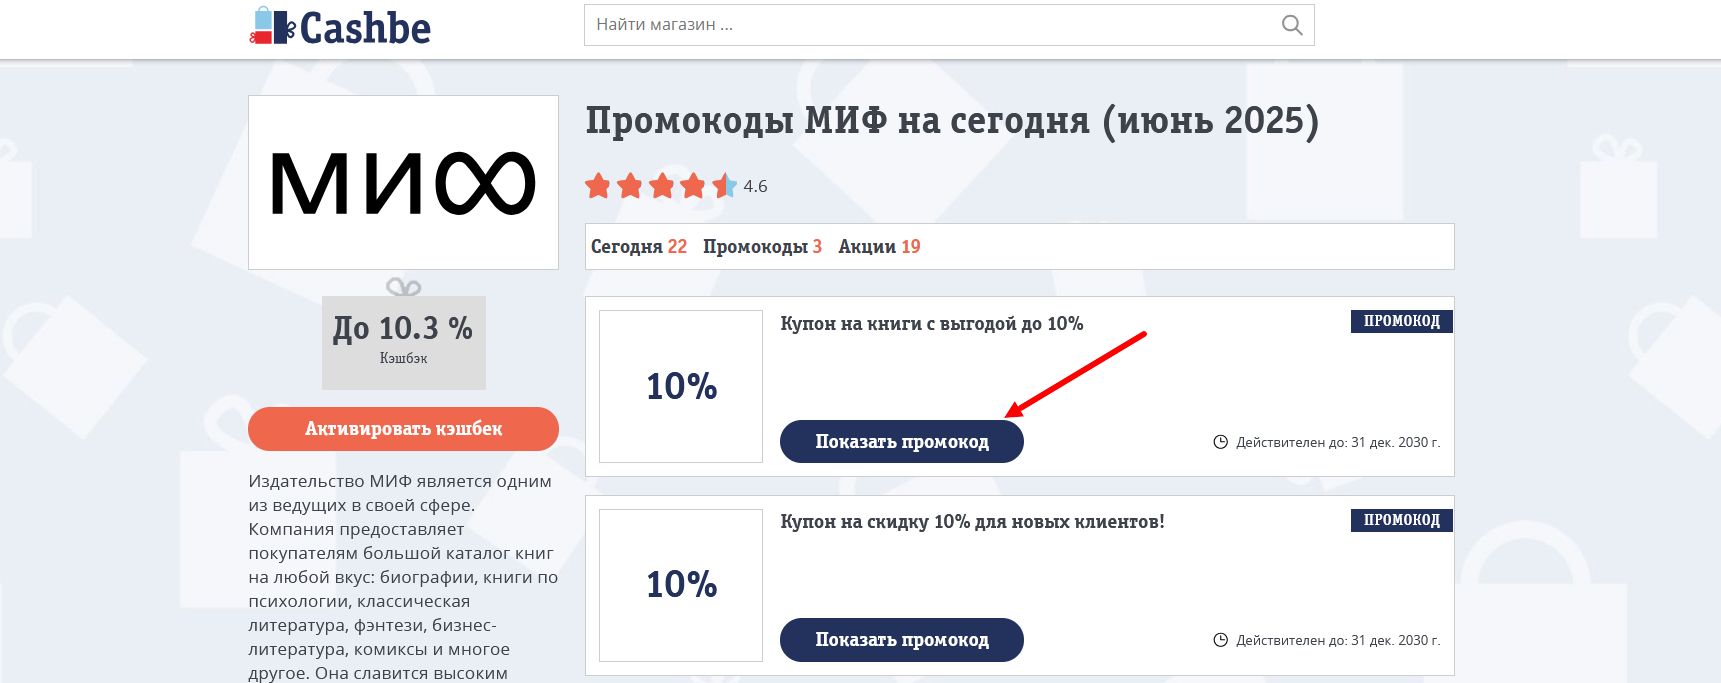
Task: Click the 'ПРОМОКОД' label on the 'Купон на книги' coupon
Action: [x=1402, y=321]
